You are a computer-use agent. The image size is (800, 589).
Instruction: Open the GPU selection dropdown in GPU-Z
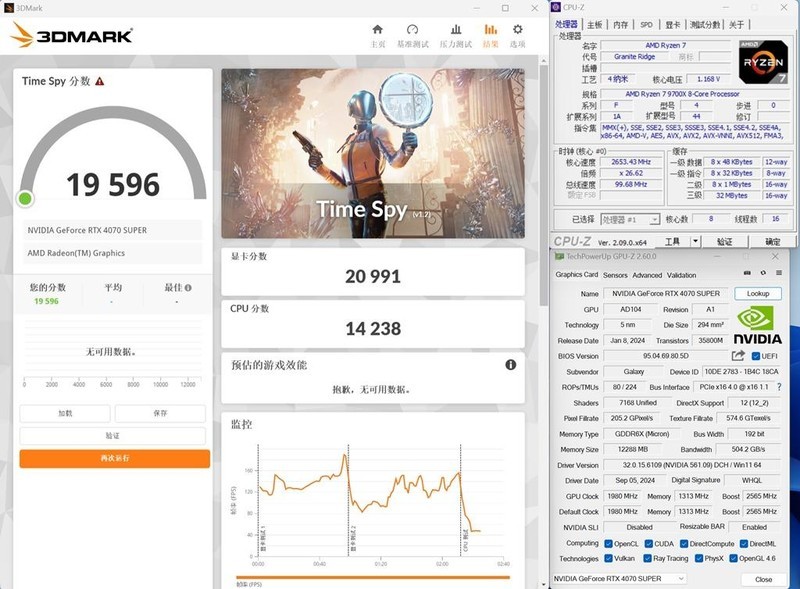(x=680, y=578)
